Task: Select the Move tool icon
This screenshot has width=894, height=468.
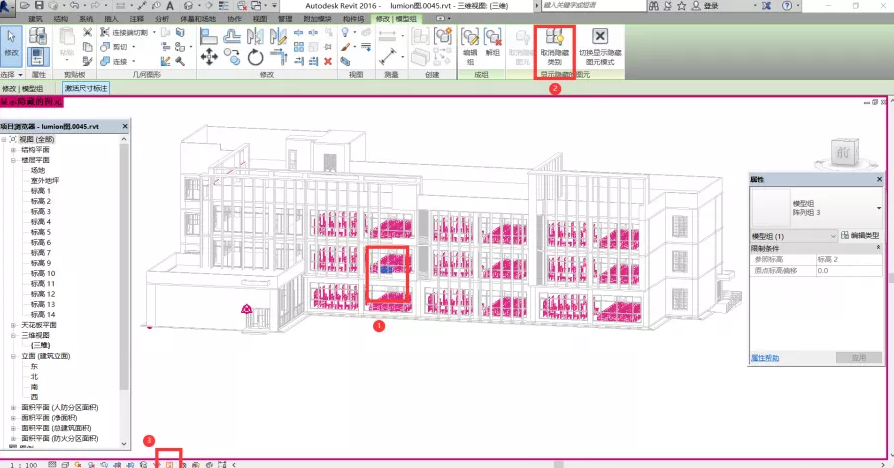Action: [209, 57]
